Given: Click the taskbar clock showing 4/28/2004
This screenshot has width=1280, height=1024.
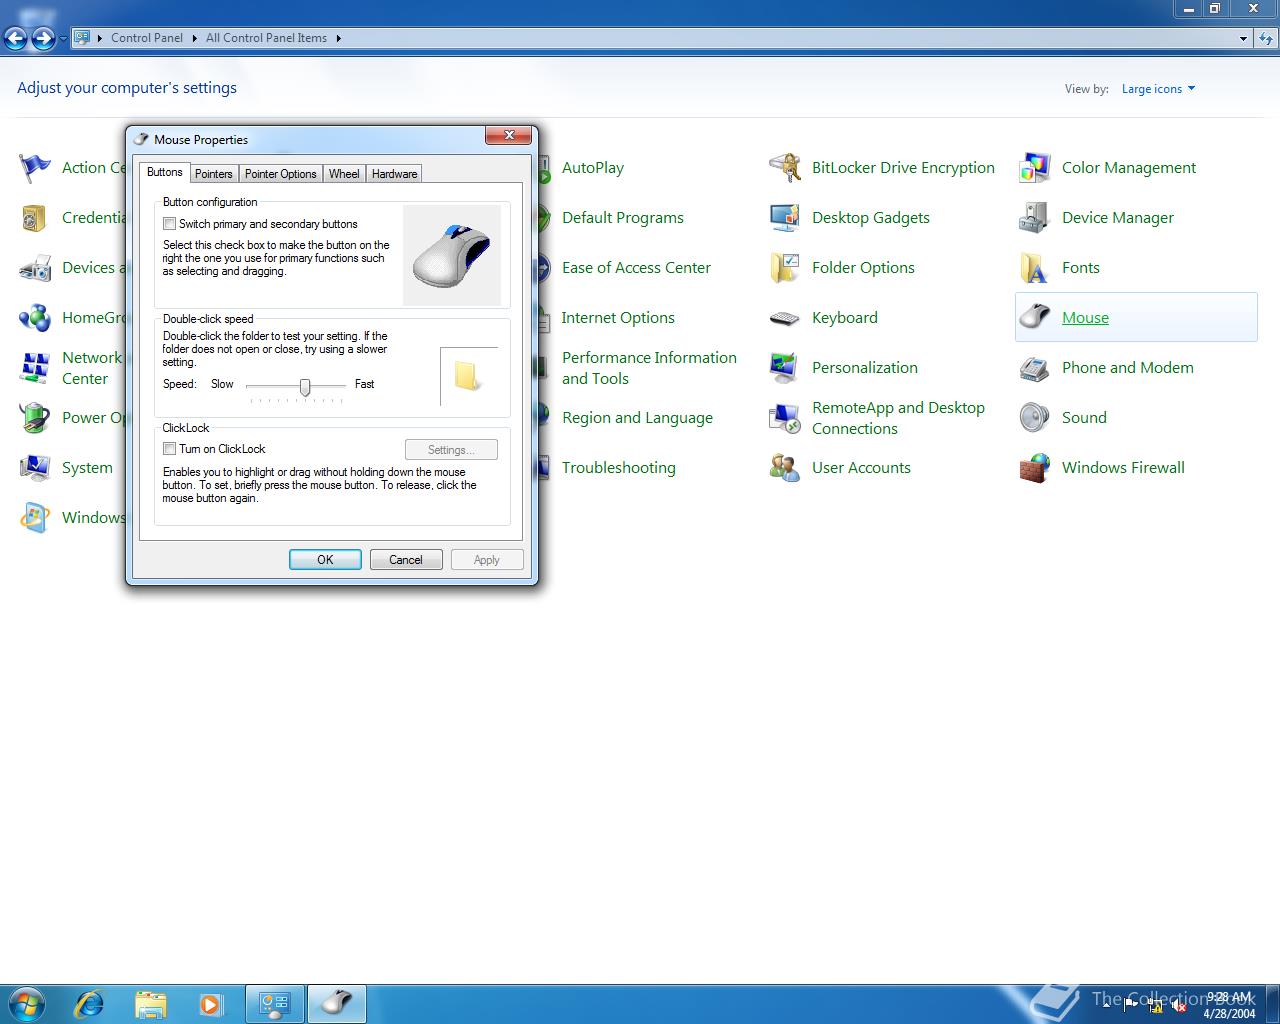Looking at the screenshot, I should pos(1229,1005).
